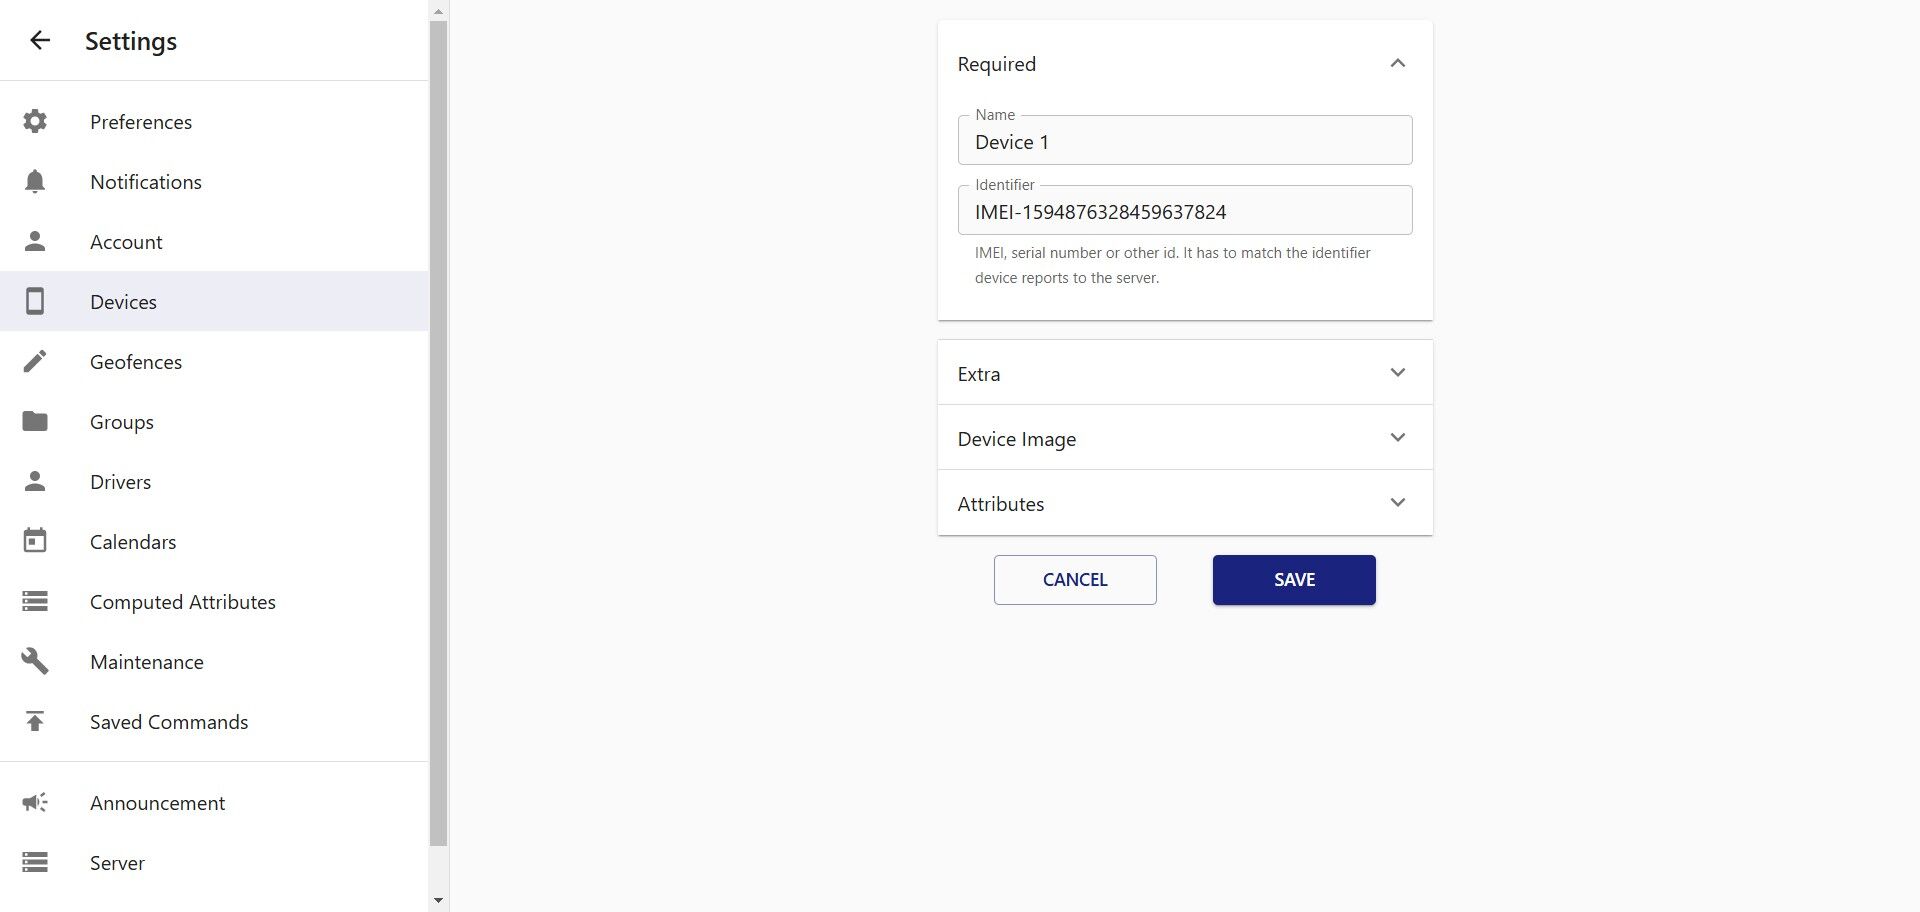Click the back arrow beside Settings
The height and width of the screenshot is (912, 1920).
coord(39,40)
